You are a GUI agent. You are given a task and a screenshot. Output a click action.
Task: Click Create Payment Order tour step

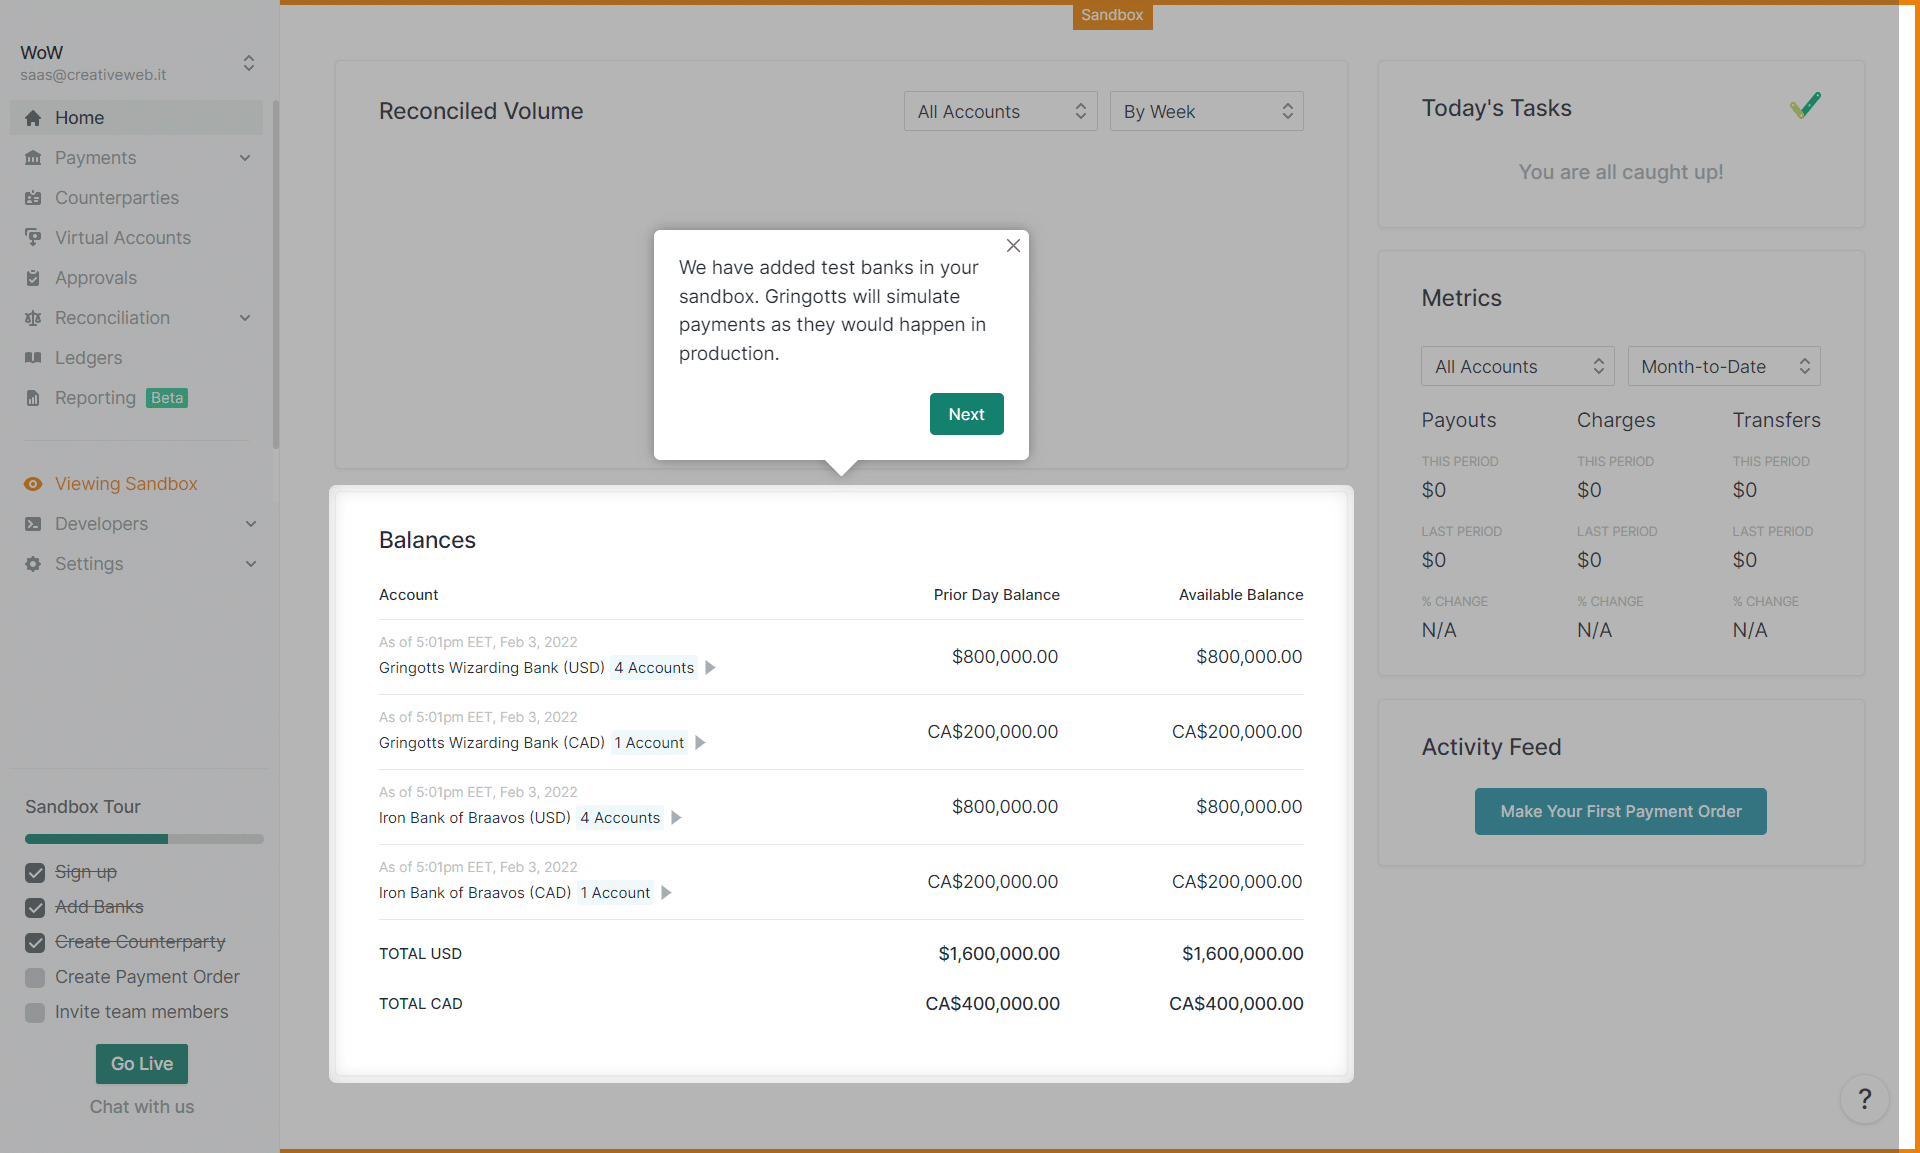[x=147, y=977]
